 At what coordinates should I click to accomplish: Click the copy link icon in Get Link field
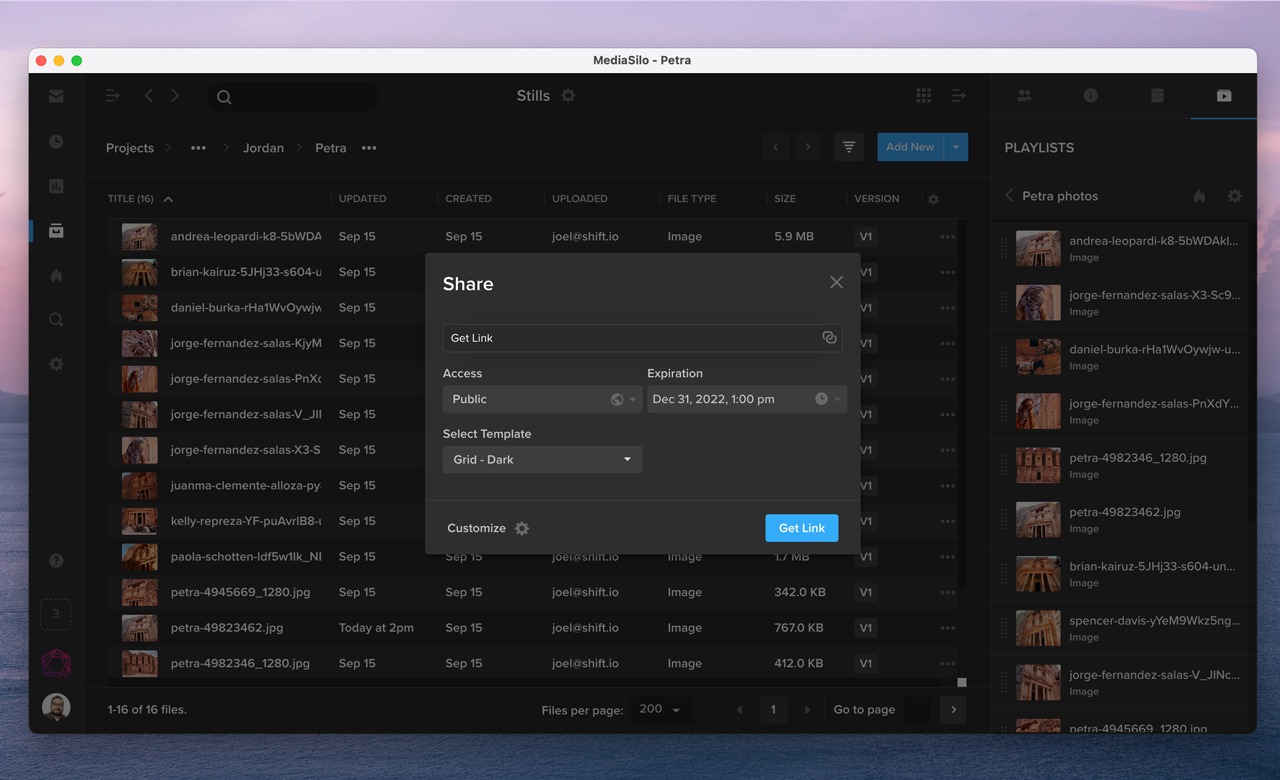(829, 338)
